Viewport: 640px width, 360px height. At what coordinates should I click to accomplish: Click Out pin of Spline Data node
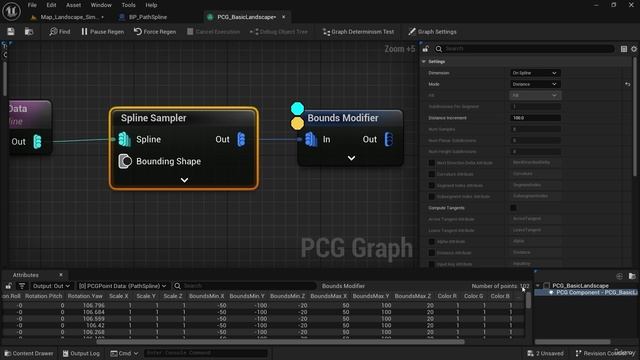click(37, 142)
